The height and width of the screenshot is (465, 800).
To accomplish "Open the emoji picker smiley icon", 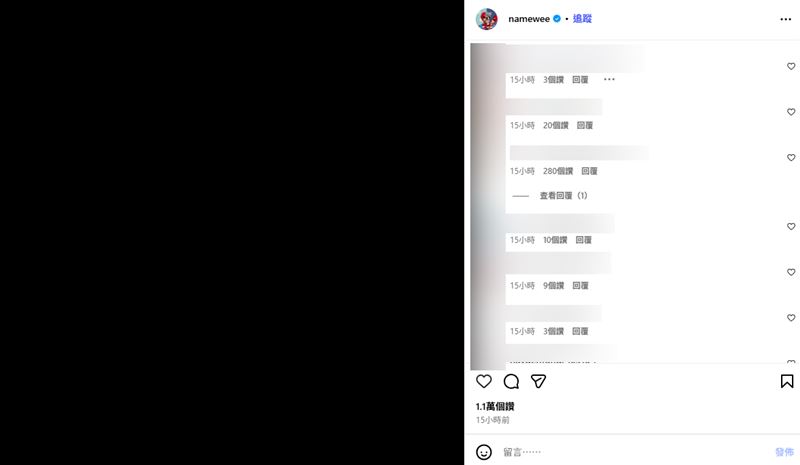I will (x=484, y=452).
